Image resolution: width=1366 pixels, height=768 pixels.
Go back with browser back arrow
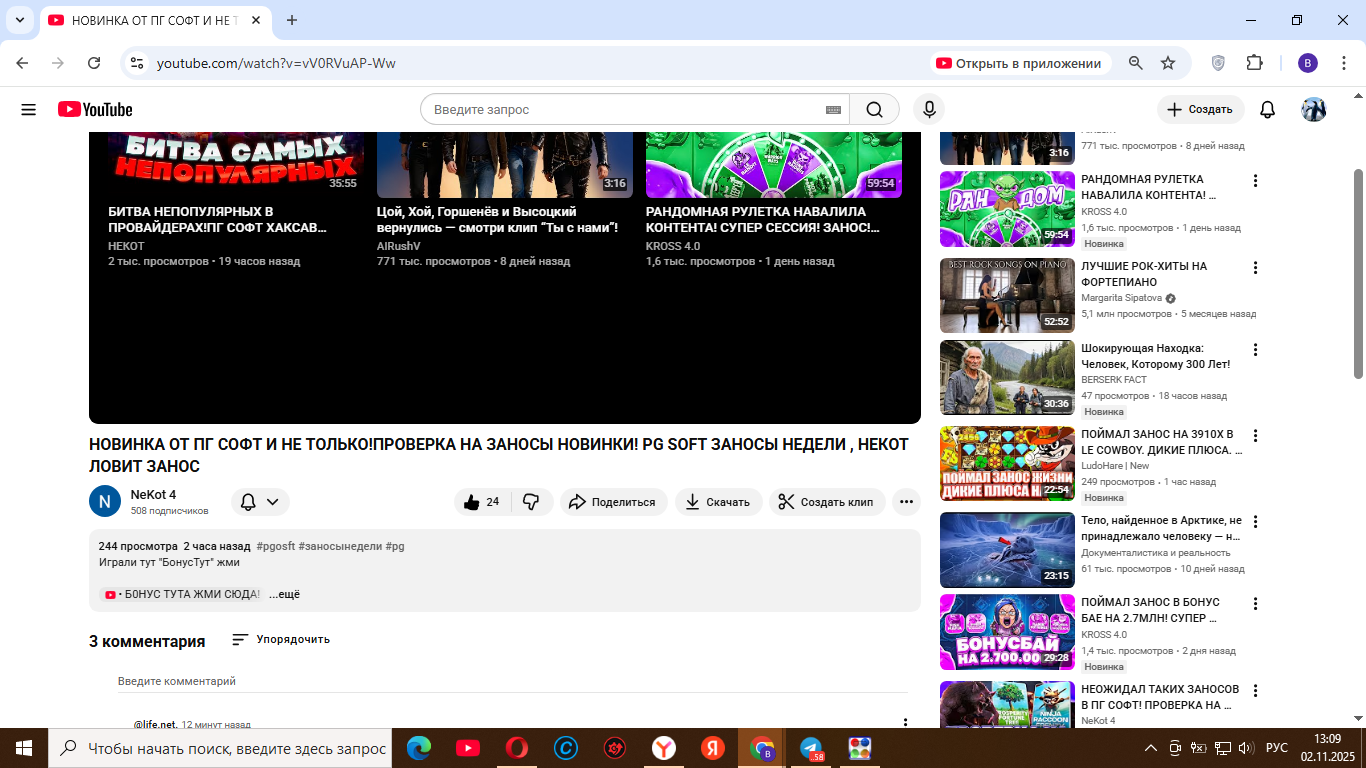click(x=22, y=63)
